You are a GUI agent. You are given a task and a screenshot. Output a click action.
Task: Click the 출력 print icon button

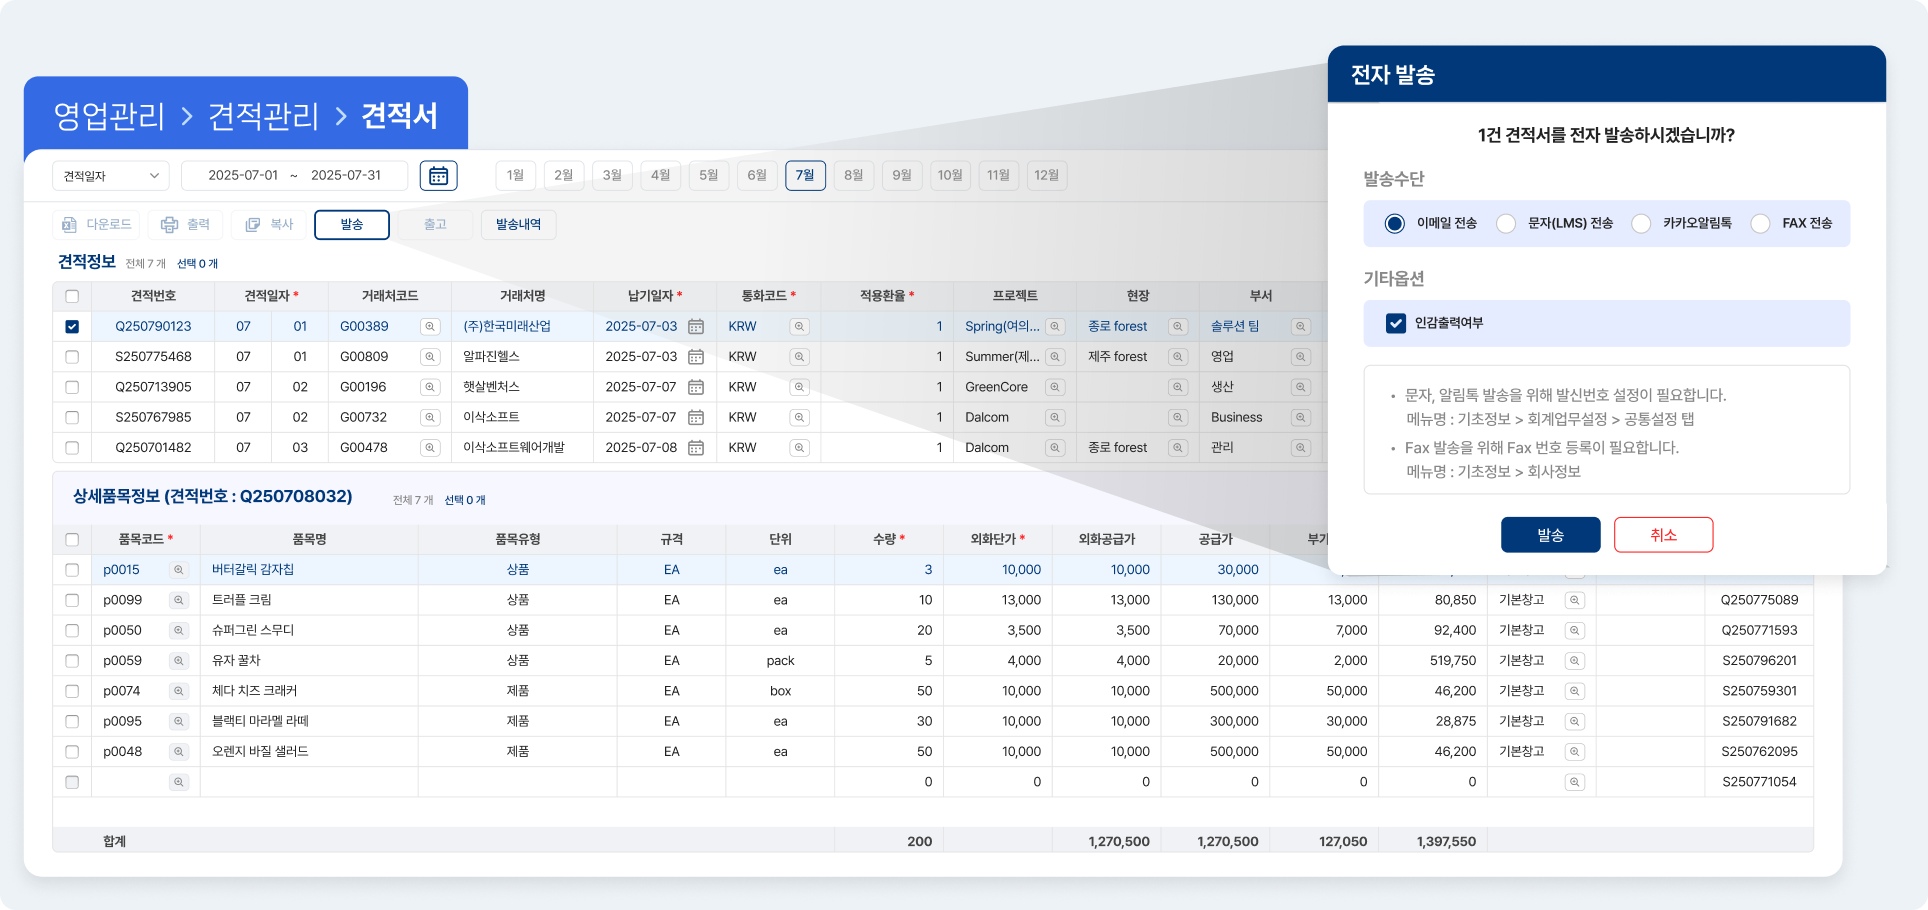[185, 225]
